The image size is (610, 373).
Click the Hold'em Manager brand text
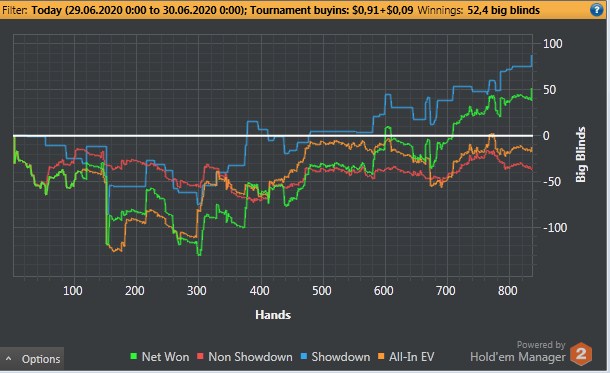click(x=518, y=357)
